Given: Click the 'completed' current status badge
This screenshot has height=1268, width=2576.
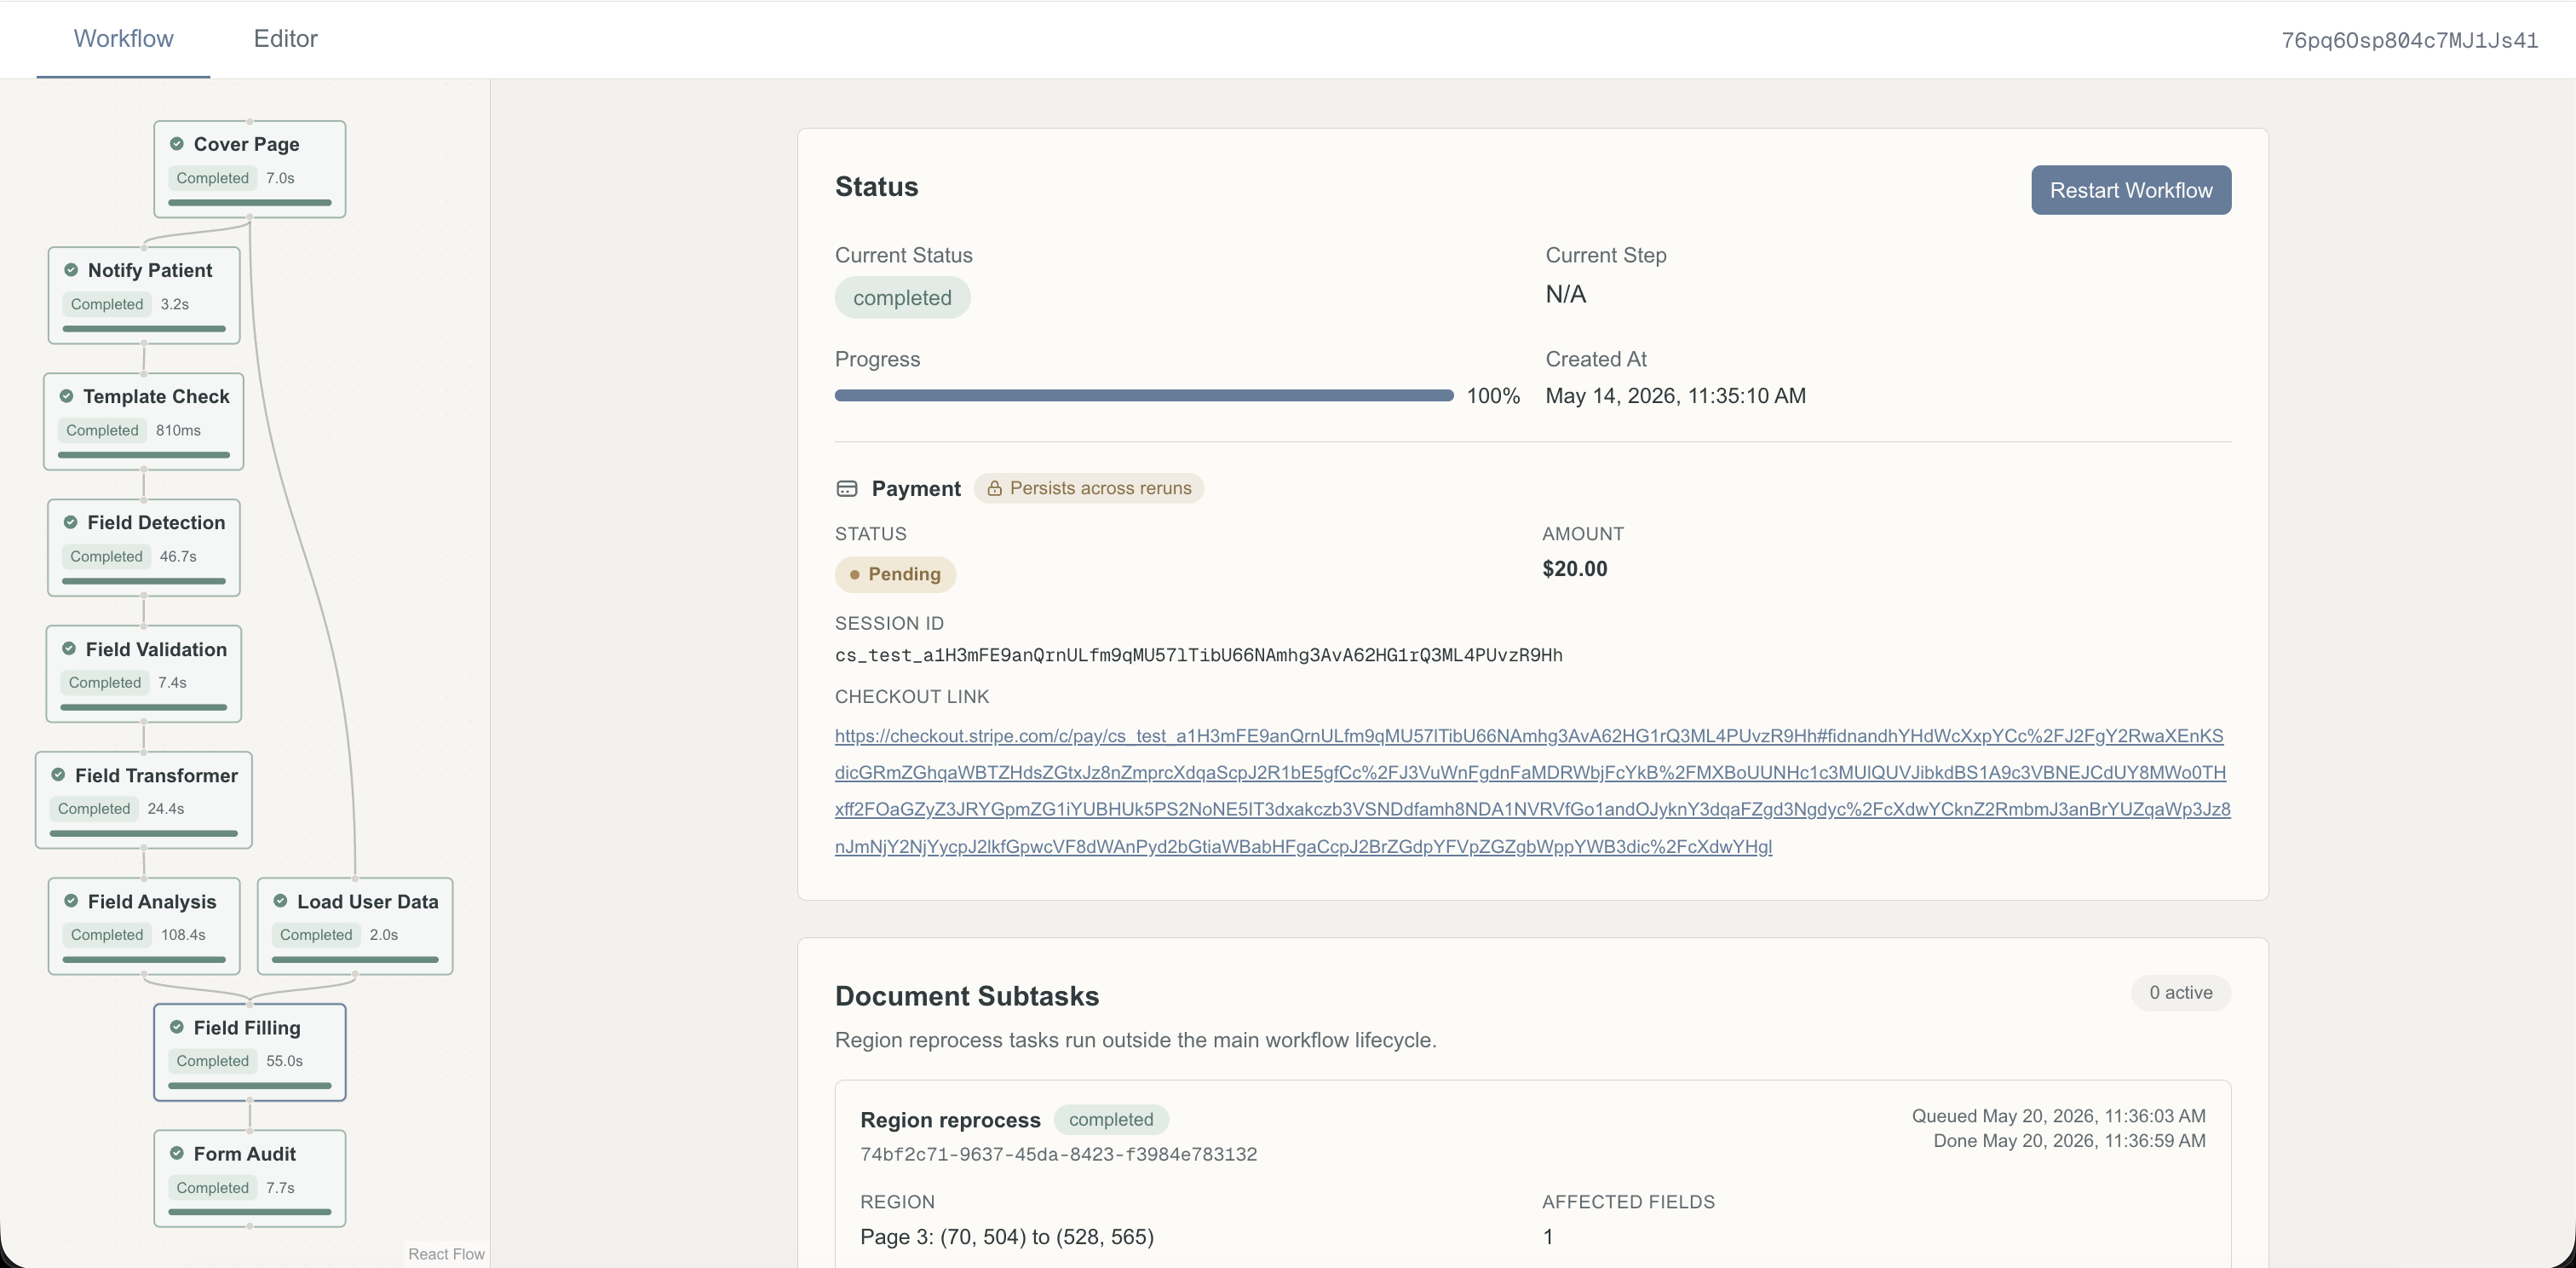Looking at the screenshot, I should click(902, 298).
